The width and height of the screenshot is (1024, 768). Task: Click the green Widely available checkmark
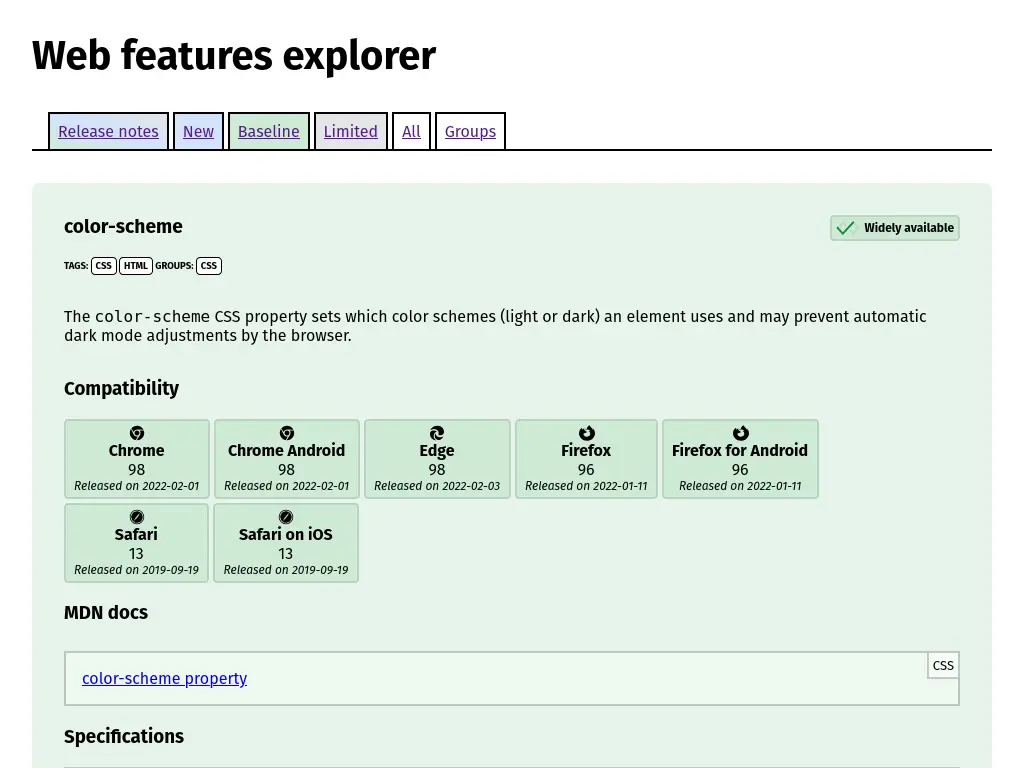(x=845, y=228)
